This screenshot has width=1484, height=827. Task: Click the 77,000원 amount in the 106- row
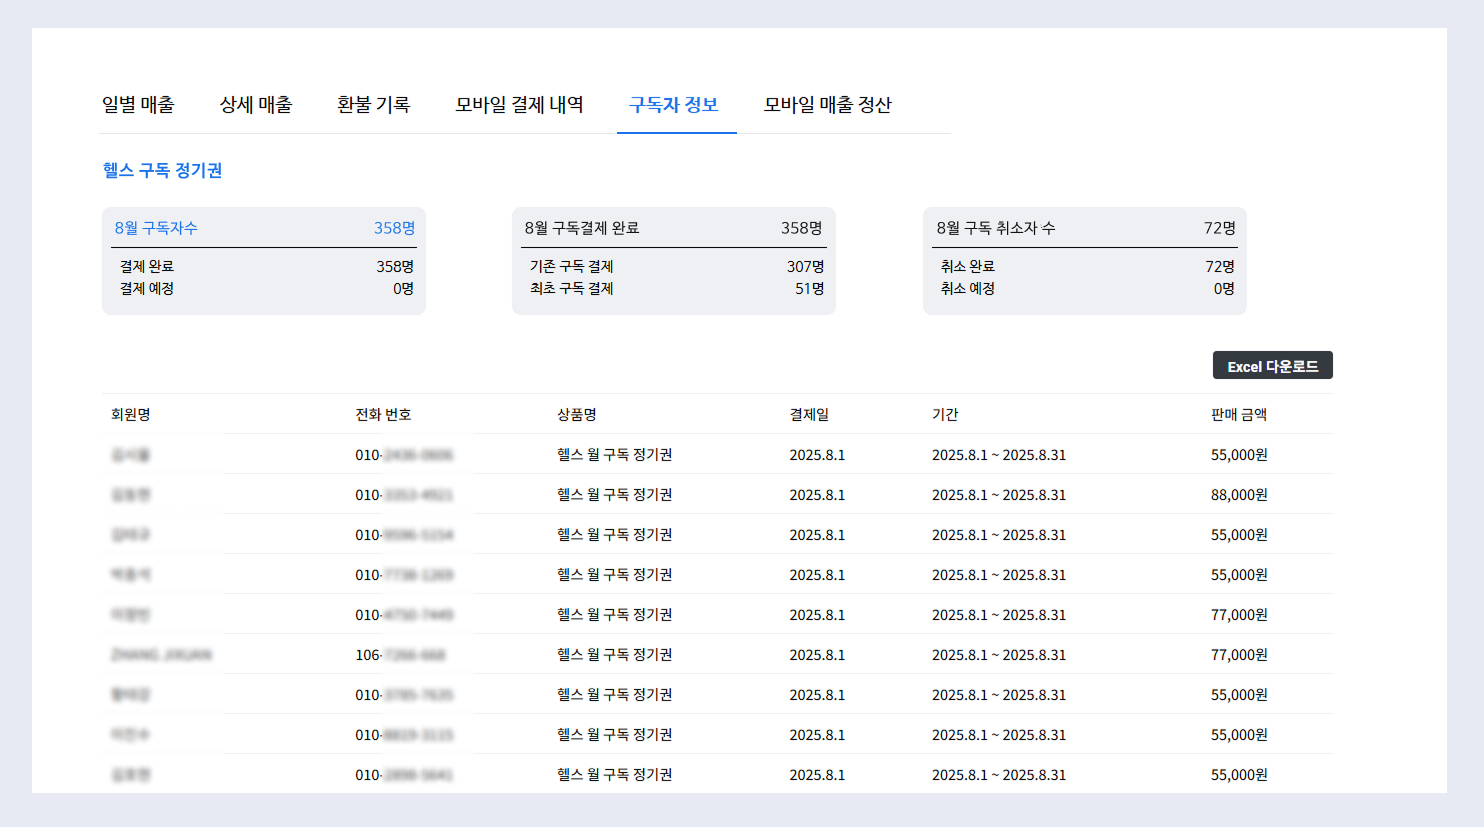tap(1239, 654)
